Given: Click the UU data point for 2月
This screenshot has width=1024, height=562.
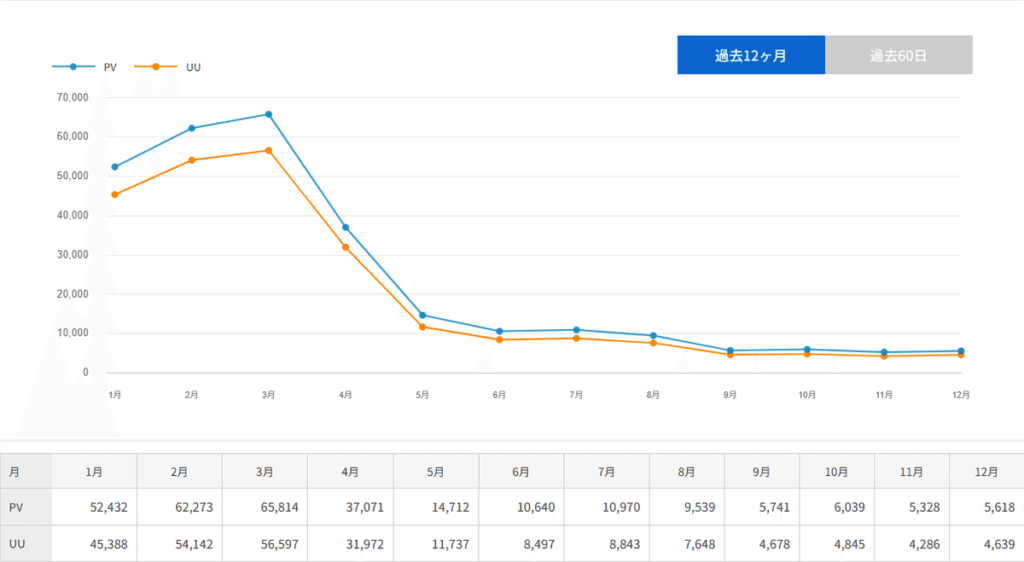Looking at the screenshot, I should 191,160.
